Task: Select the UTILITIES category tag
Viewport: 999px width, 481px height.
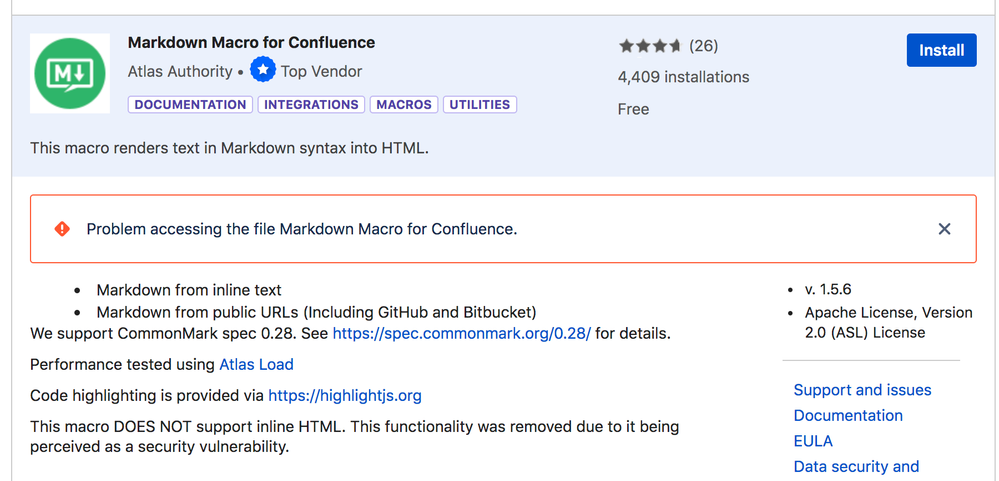Action: click(x=480, y=104)
